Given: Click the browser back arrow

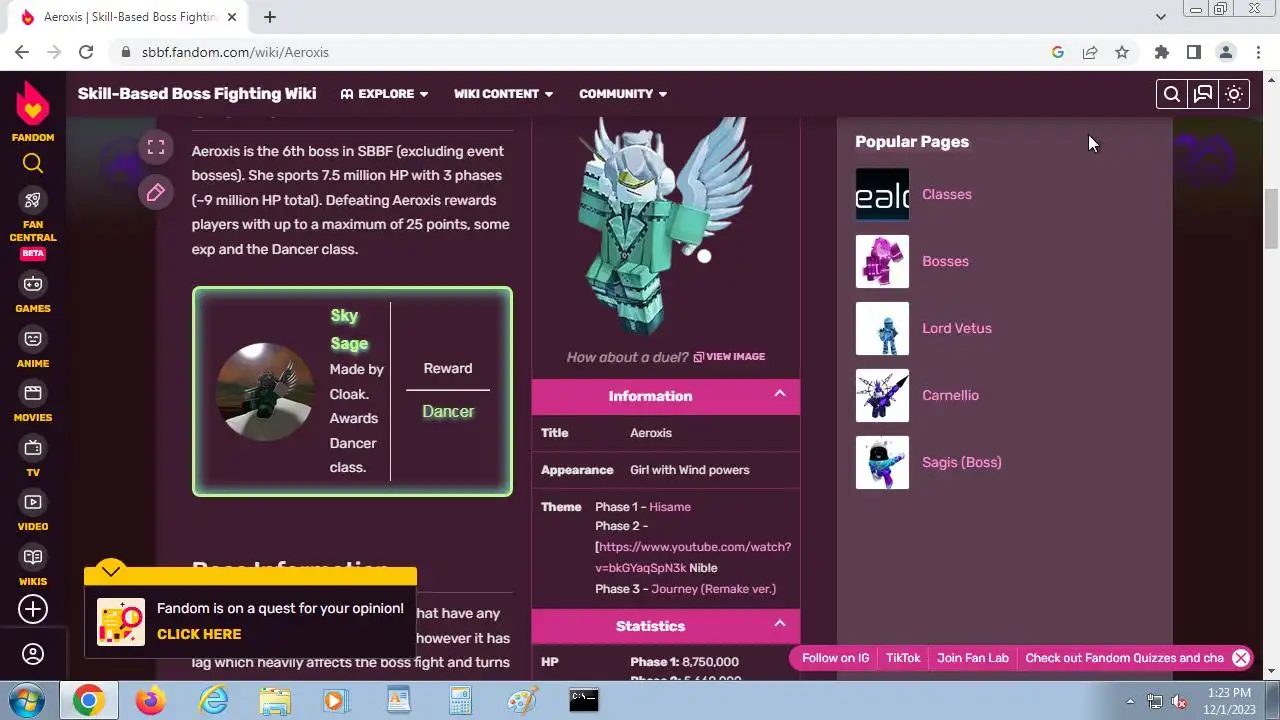Looking at the screenshot, I should pyautogui.click(x=22, y=52).
